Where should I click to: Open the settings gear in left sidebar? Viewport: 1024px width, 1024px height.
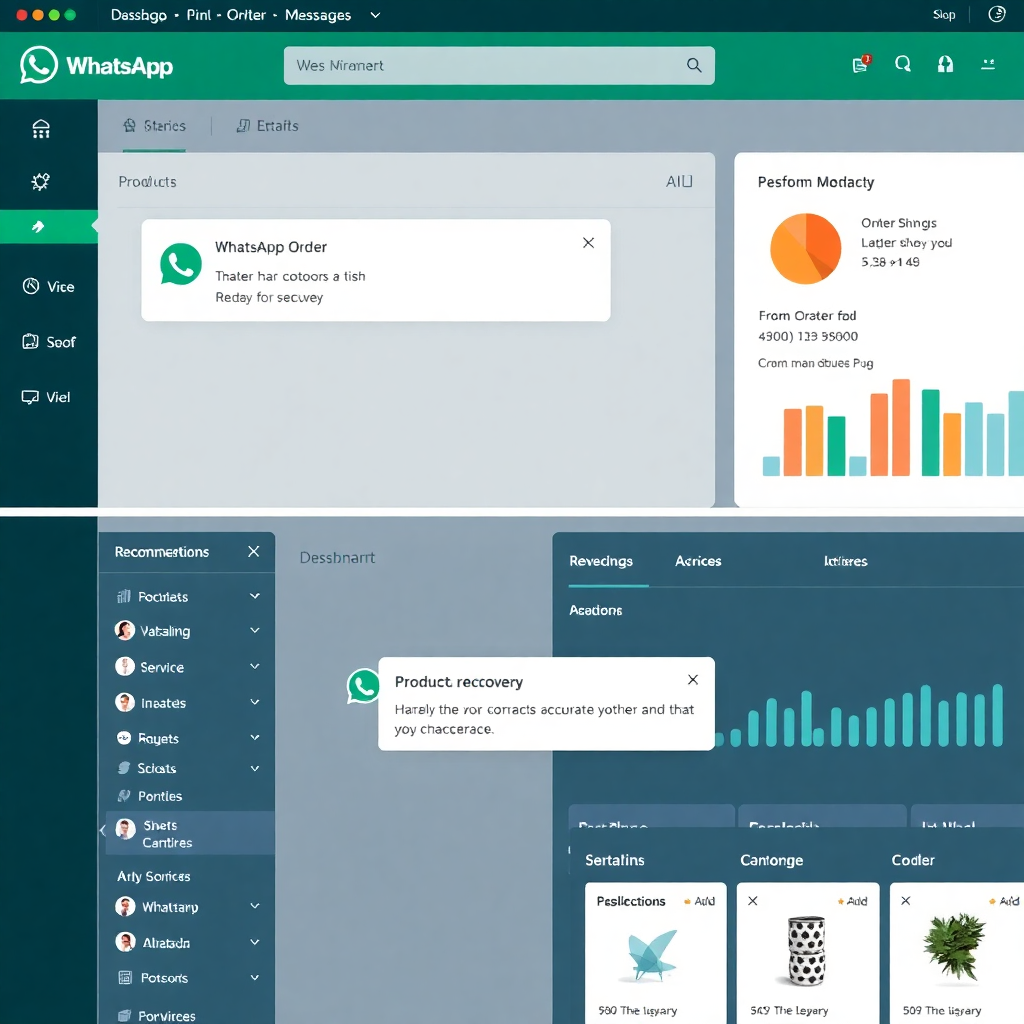[41, 181]
